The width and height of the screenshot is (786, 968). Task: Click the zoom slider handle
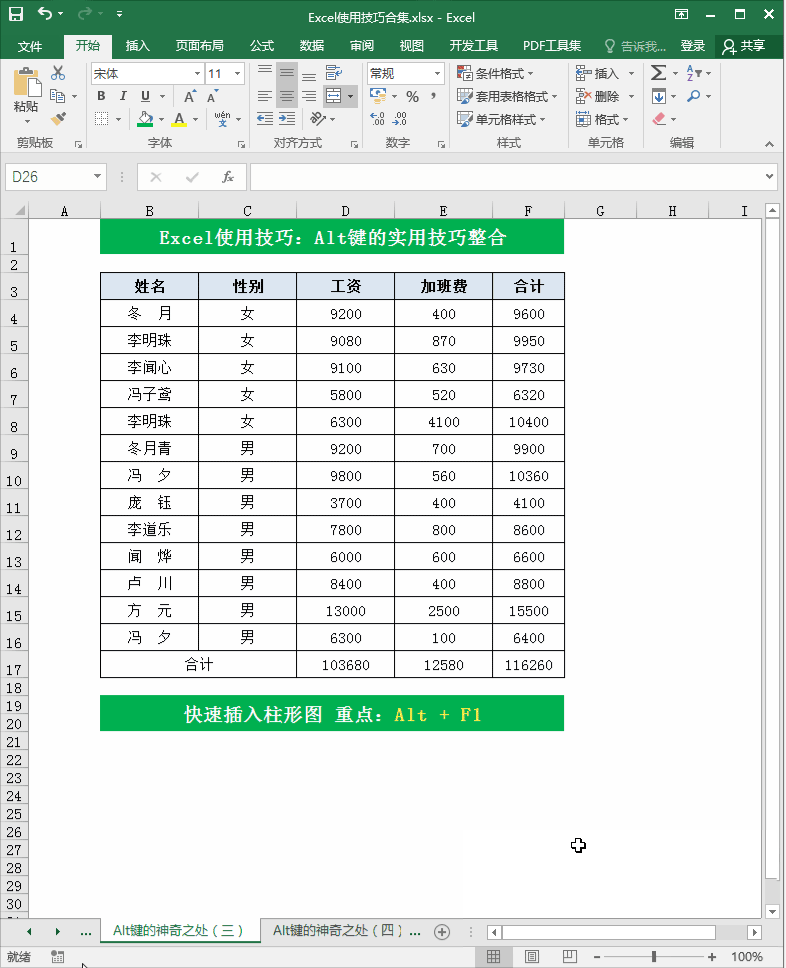point(654,957)
